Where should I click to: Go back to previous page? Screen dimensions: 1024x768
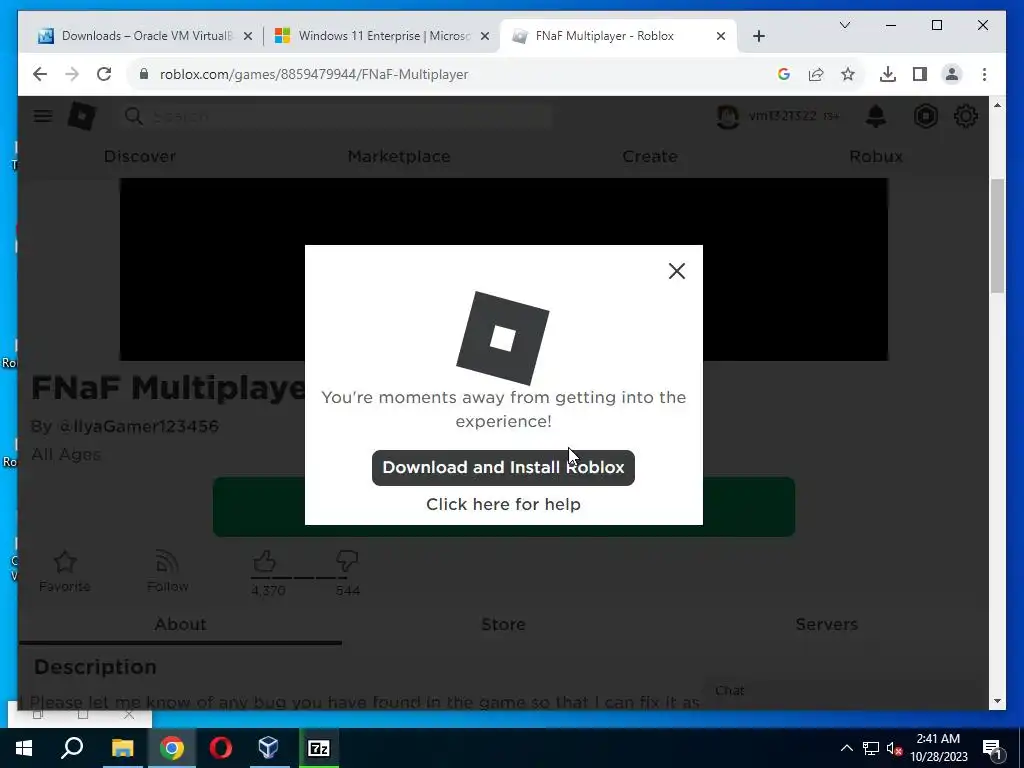[40, 74]
